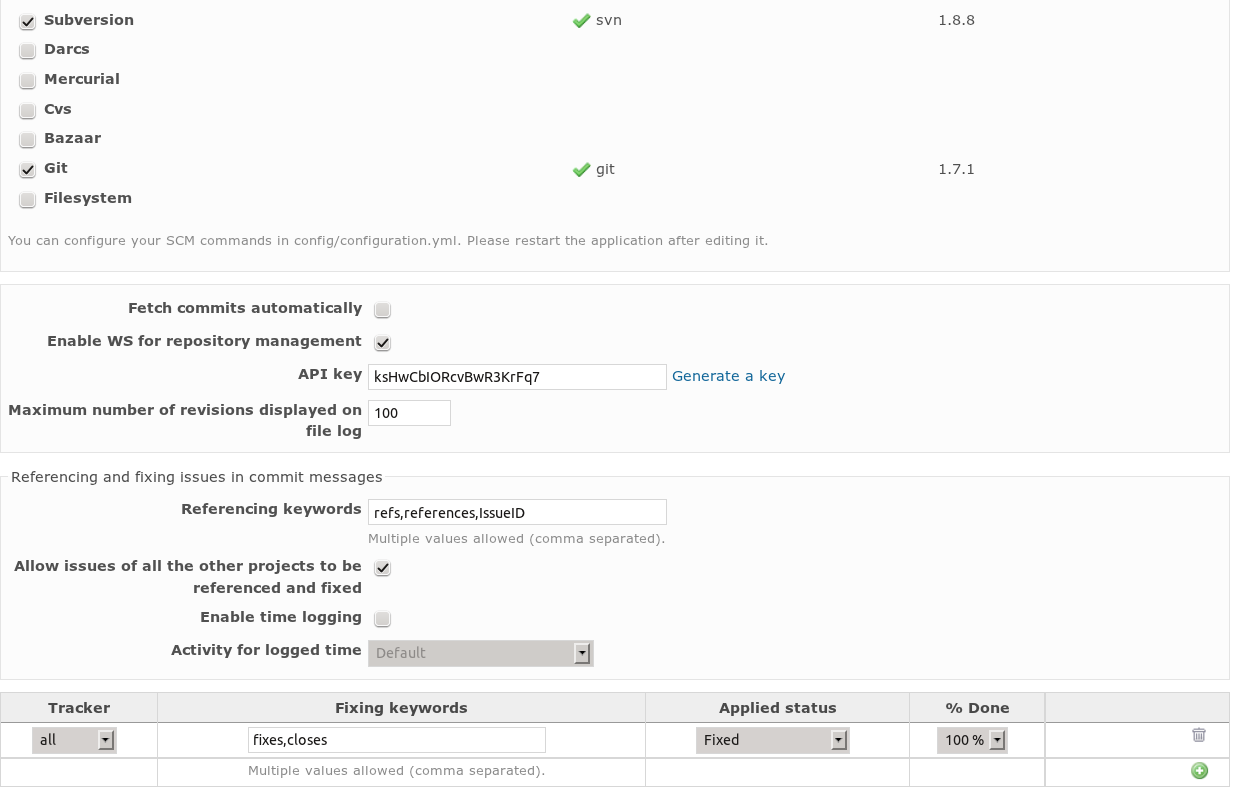Open the Tracker dropdown set to all
The height and width of the screenshot is (788, 1237).
click(75, 740)
